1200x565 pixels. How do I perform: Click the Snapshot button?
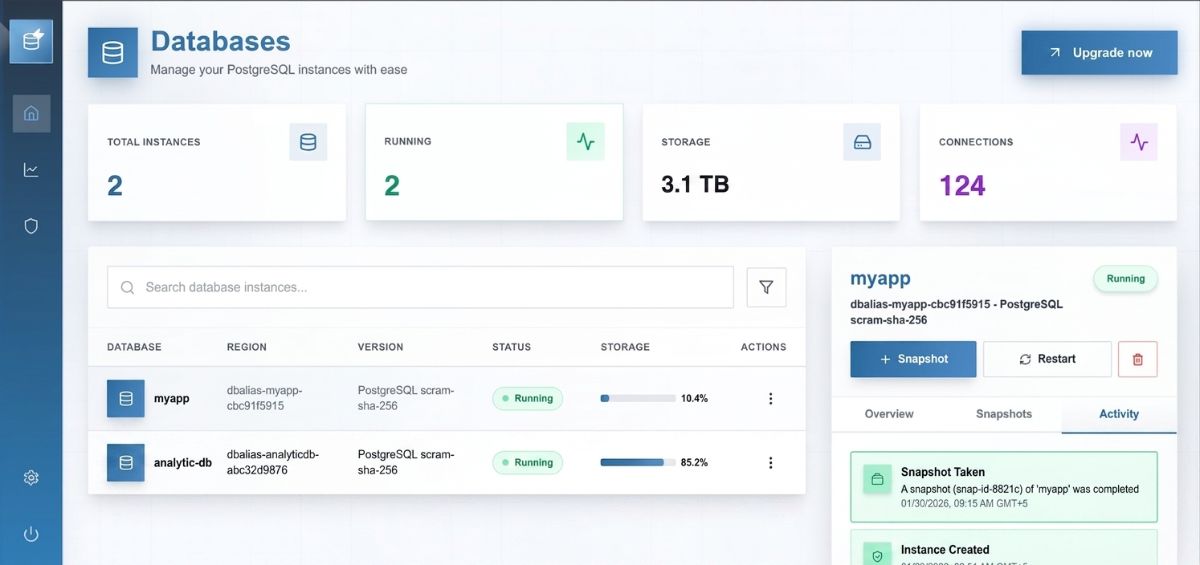click(x=913, y=359)
